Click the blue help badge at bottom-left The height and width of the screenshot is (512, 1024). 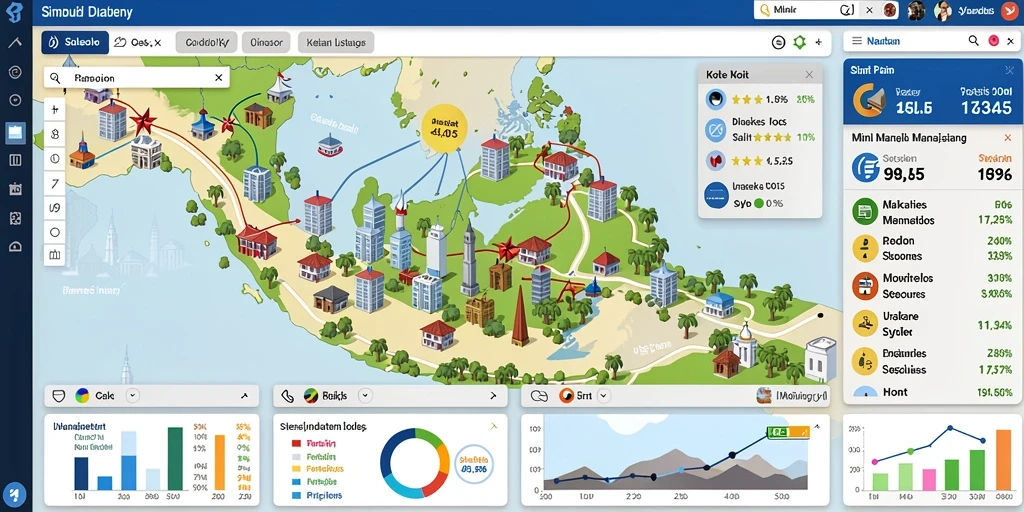(15, 492)
